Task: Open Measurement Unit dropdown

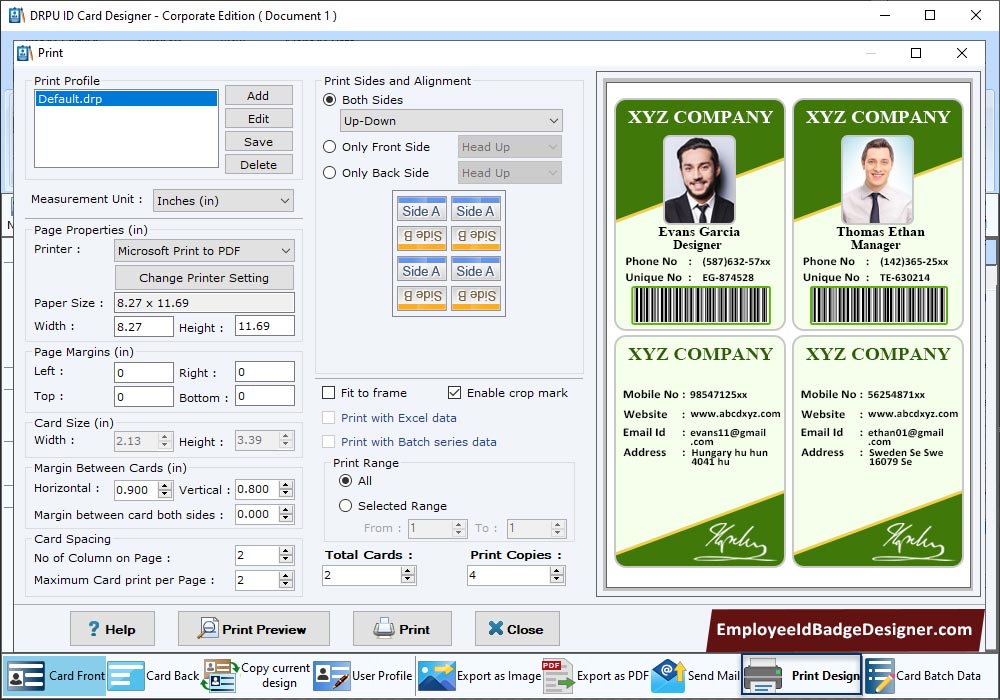Action: click(223, 201)
